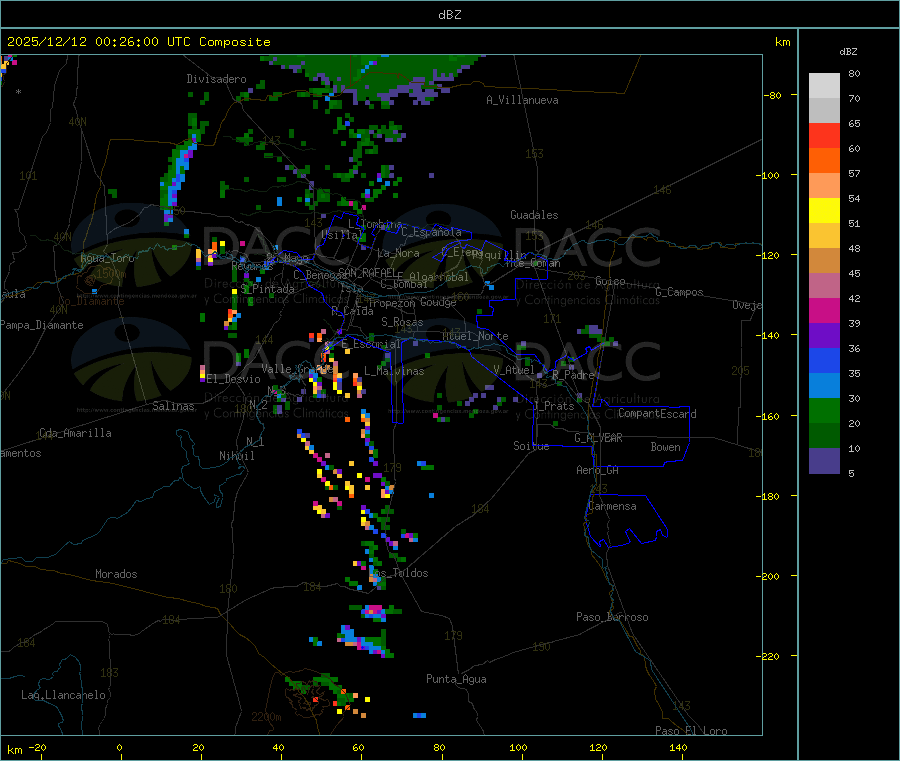
Task: Click the A_Villanueva map label
Action: [522, 100]
